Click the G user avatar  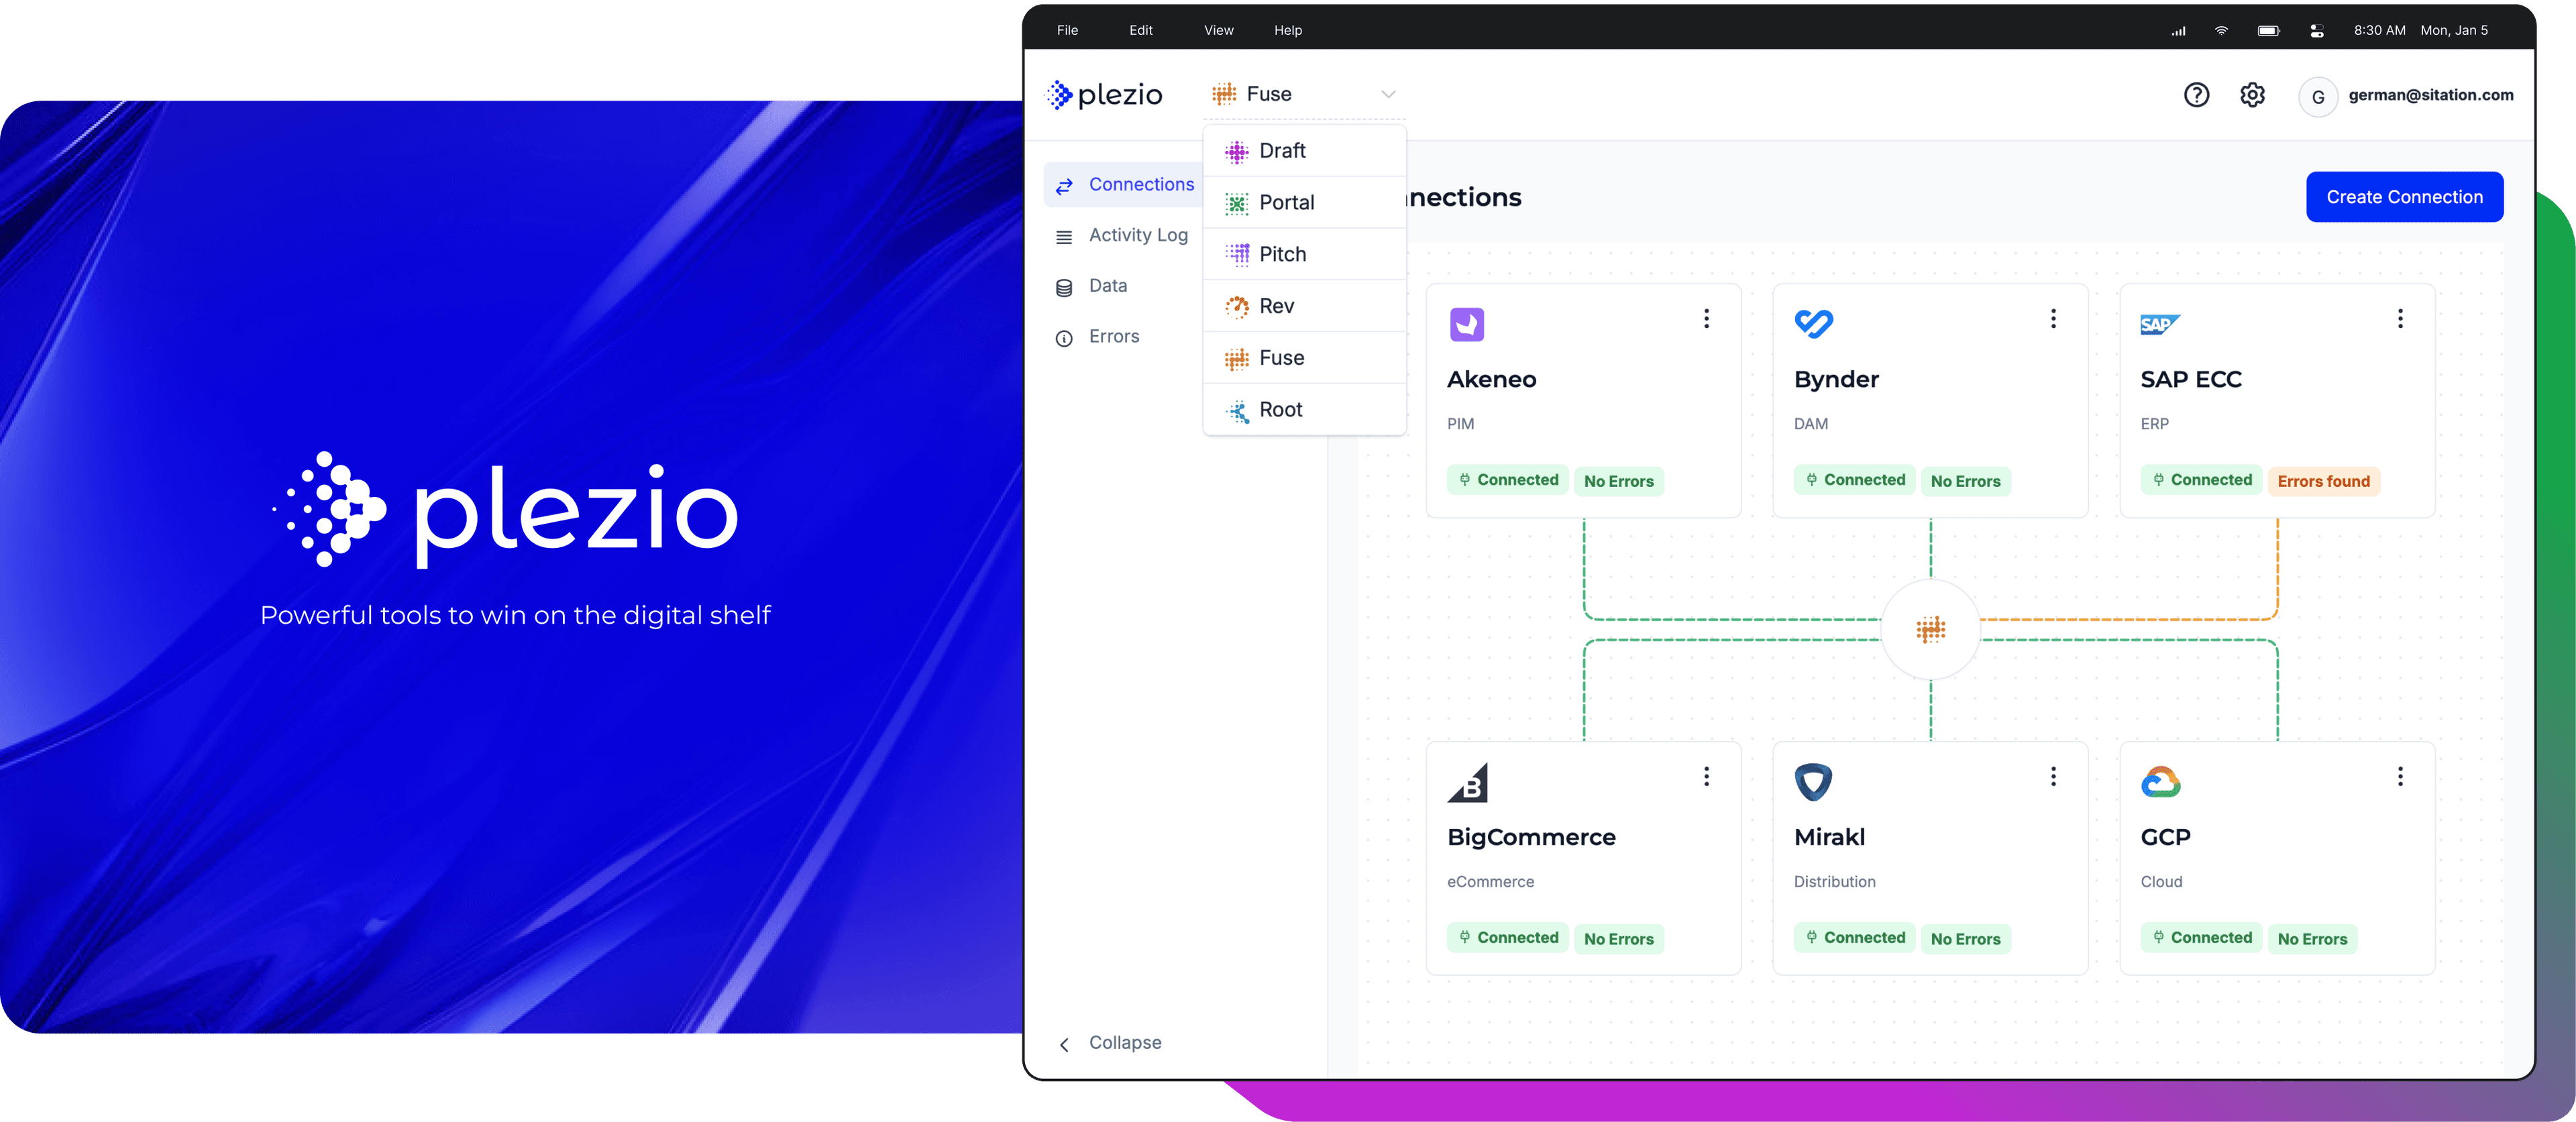(x=2318, y=97)
